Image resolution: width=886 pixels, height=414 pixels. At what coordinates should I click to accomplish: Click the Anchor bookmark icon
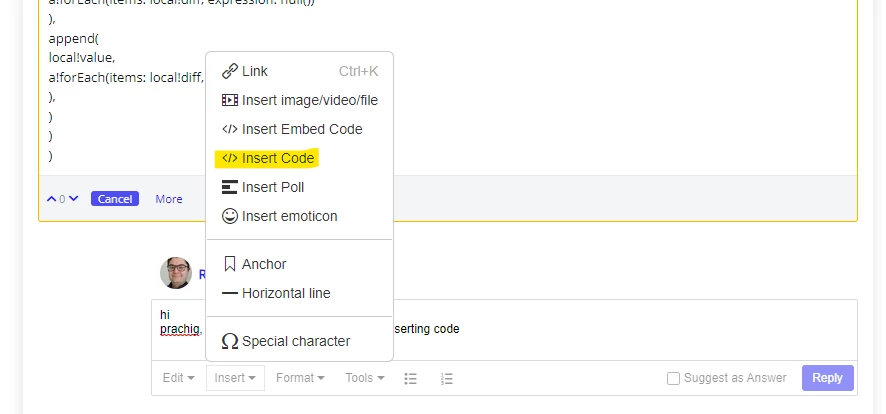coord(229,264)
